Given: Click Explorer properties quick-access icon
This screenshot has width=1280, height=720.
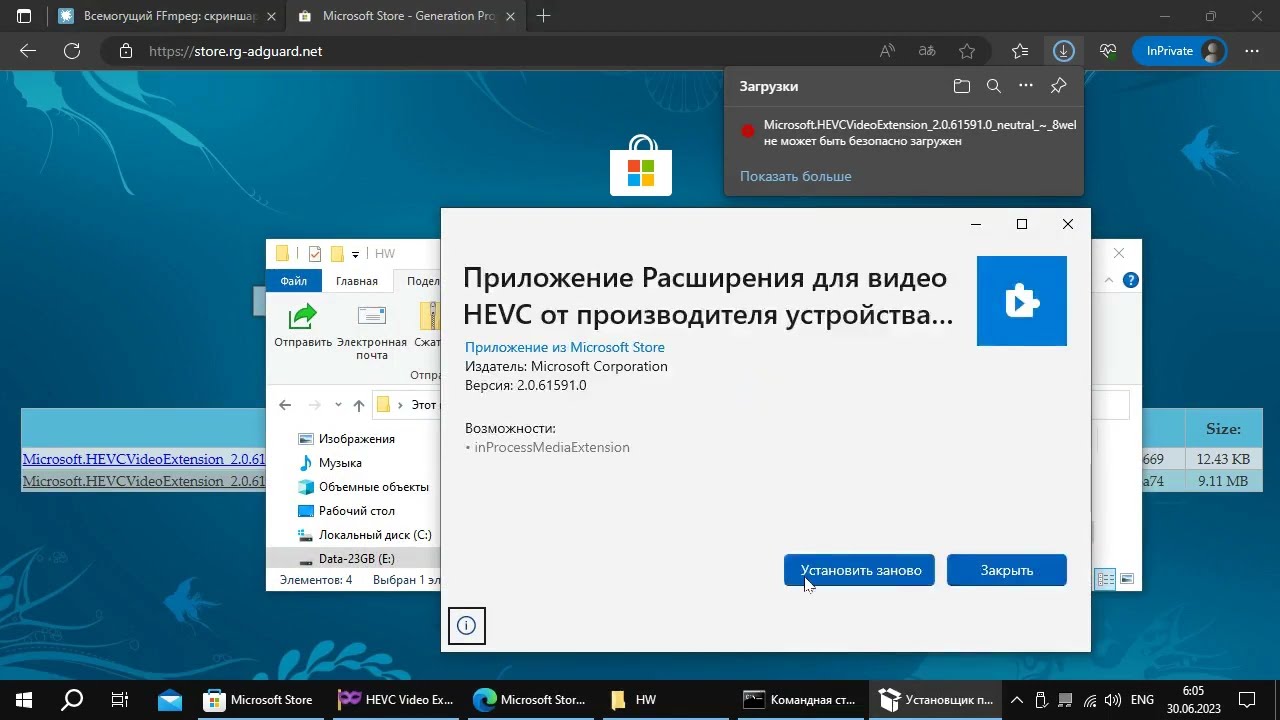Looking at the screenshot, I should coord(315,254).
